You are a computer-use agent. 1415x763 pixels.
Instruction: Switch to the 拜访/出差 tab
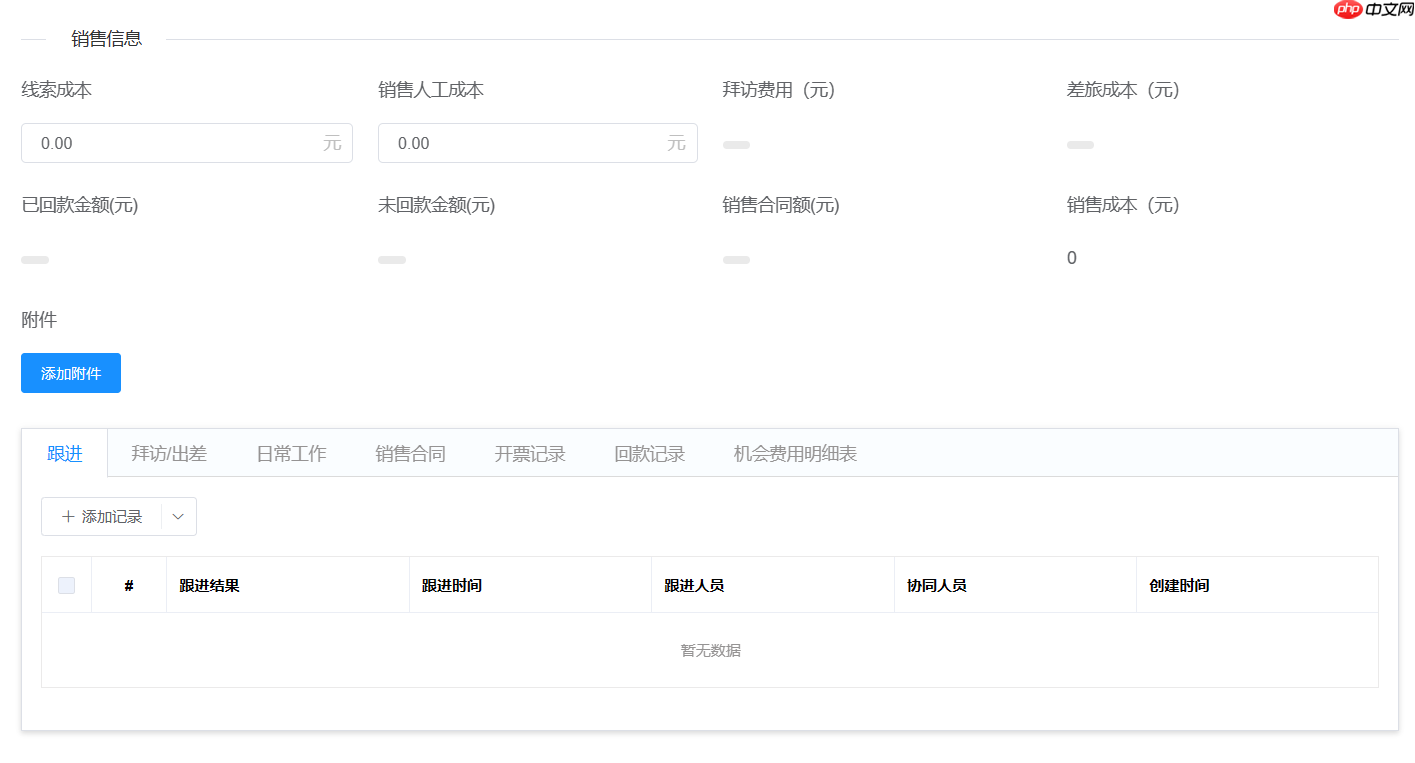[x=169, y=454]
